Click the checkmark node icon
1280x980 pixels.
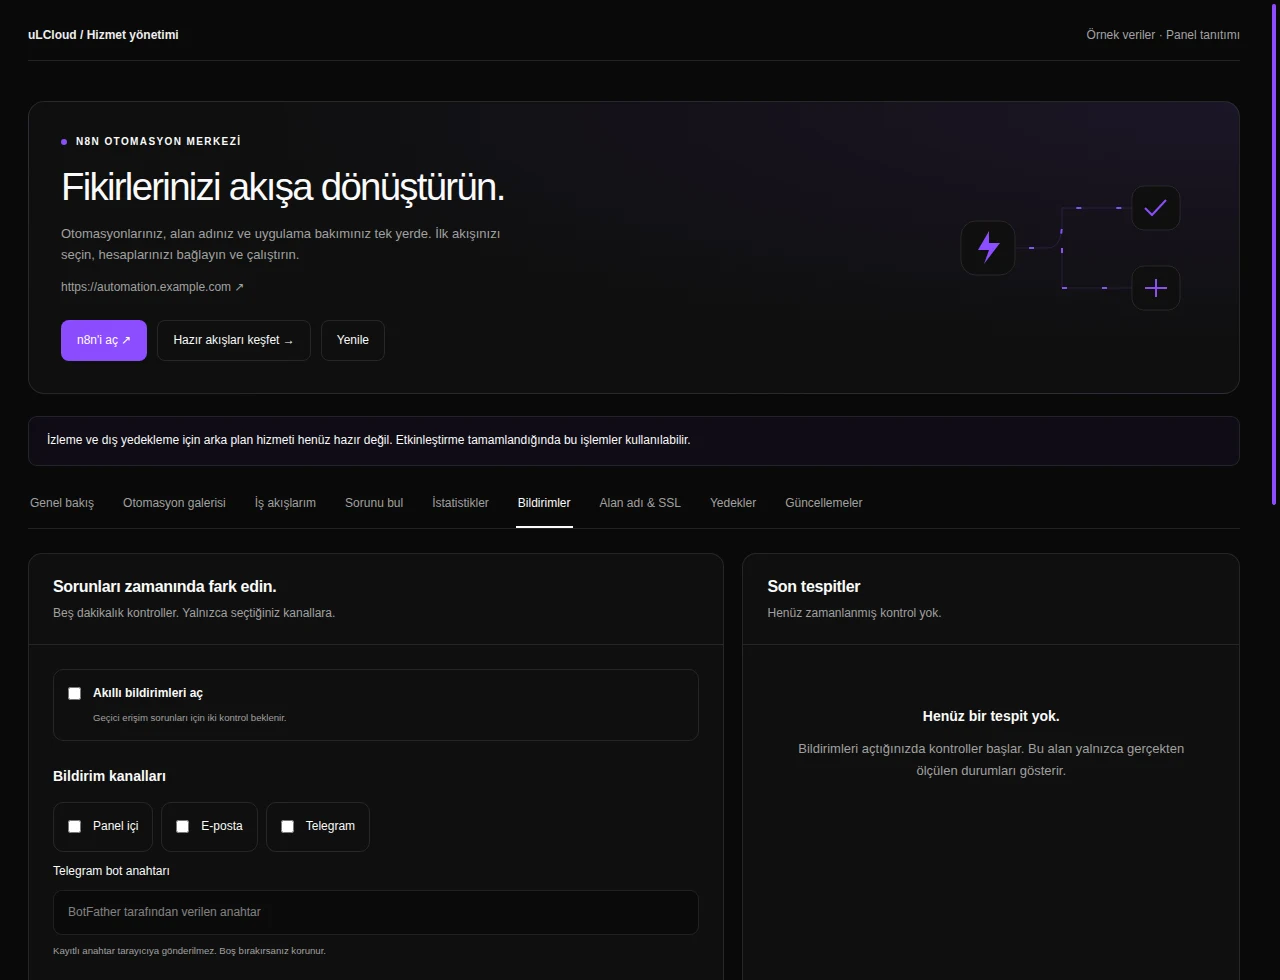1155,208
